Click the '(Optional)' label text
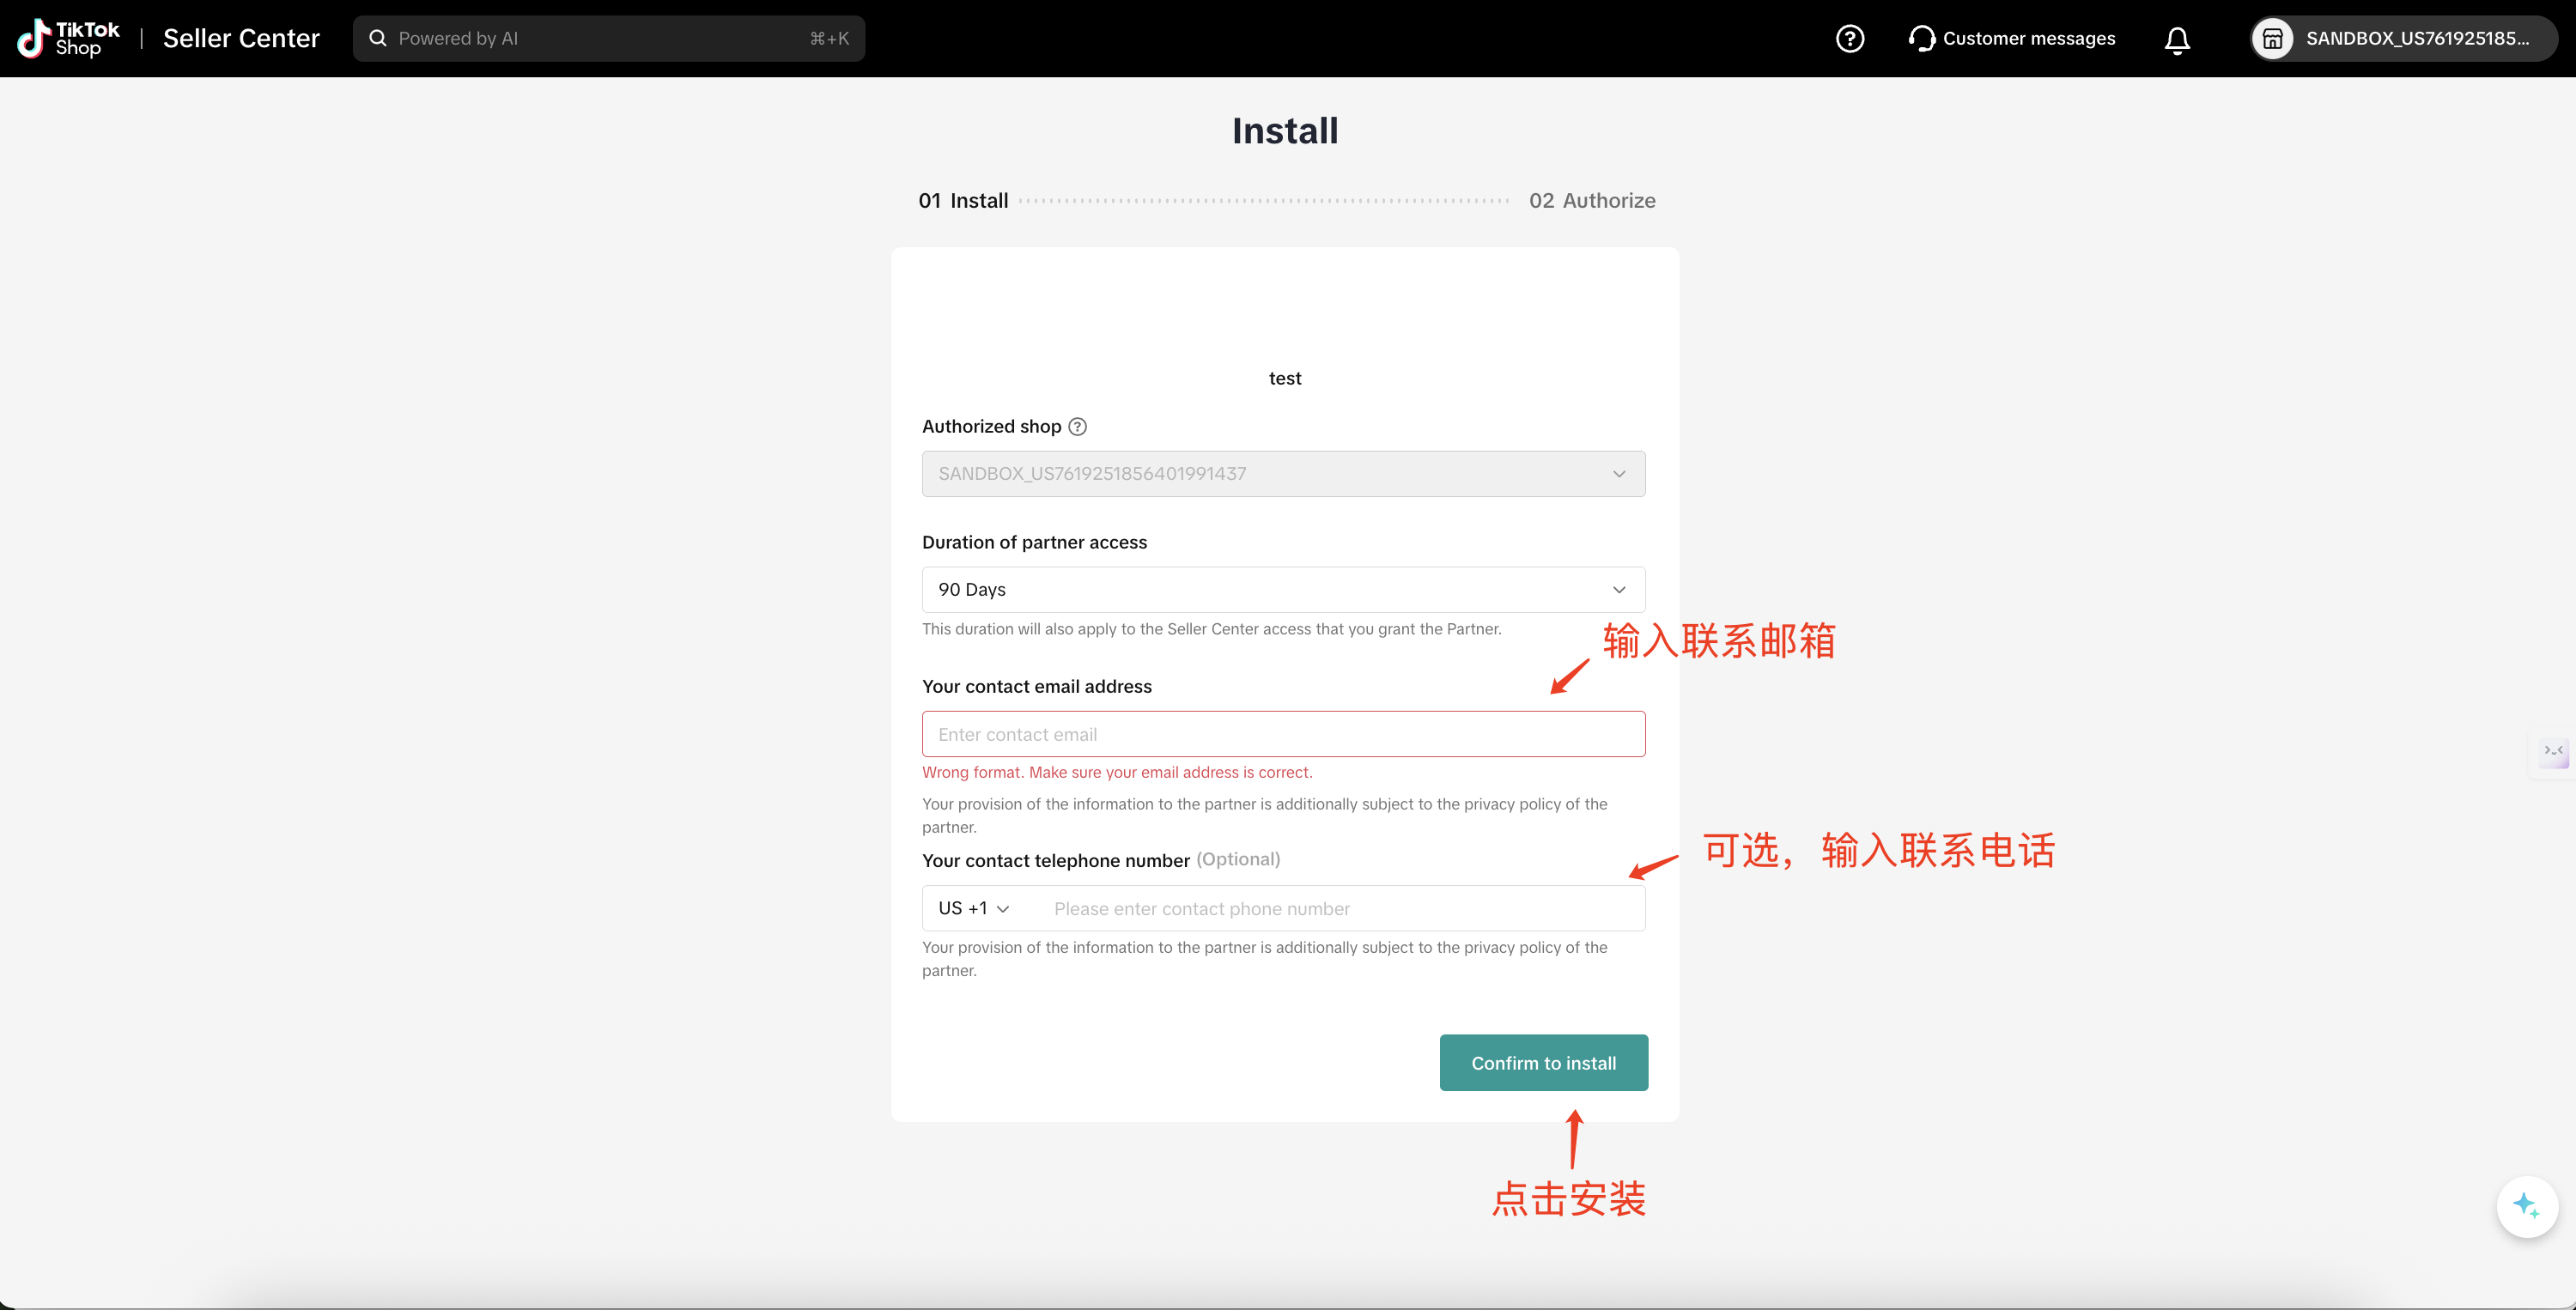 tap(1238, 859)
